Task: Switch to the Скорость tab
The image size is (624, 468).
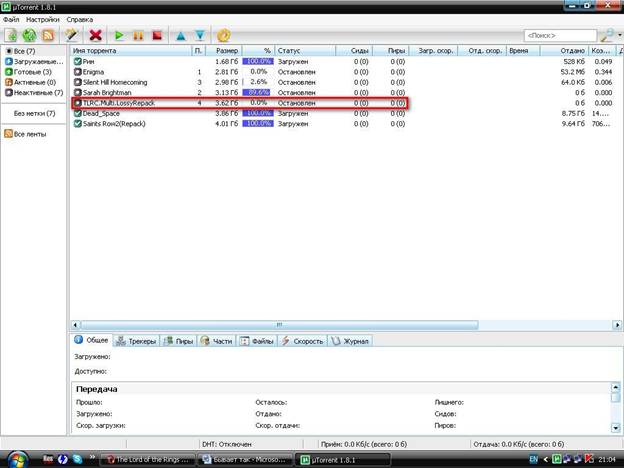Action: (x=302, y=341)
